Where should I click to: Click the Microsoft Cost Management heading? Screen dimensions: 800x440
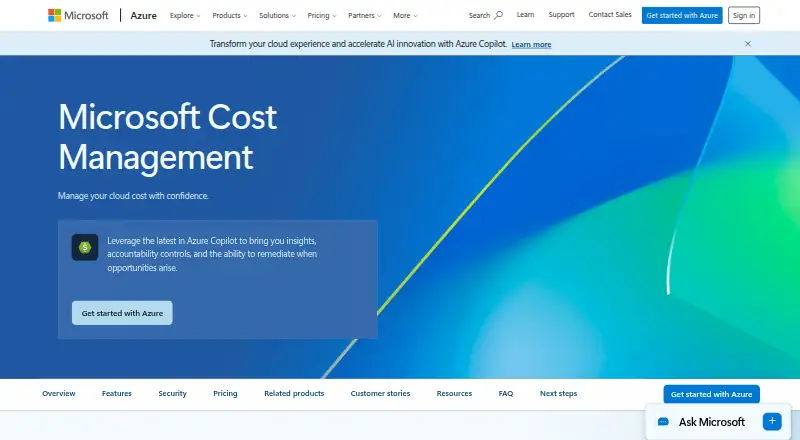(167, 137)
